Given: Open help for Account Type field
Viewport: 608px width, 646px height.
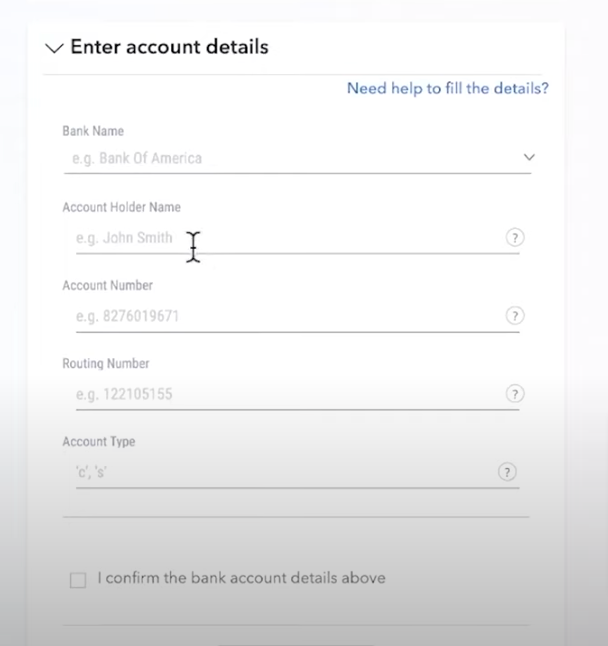Looking at the screenshot, I should 507,473.
